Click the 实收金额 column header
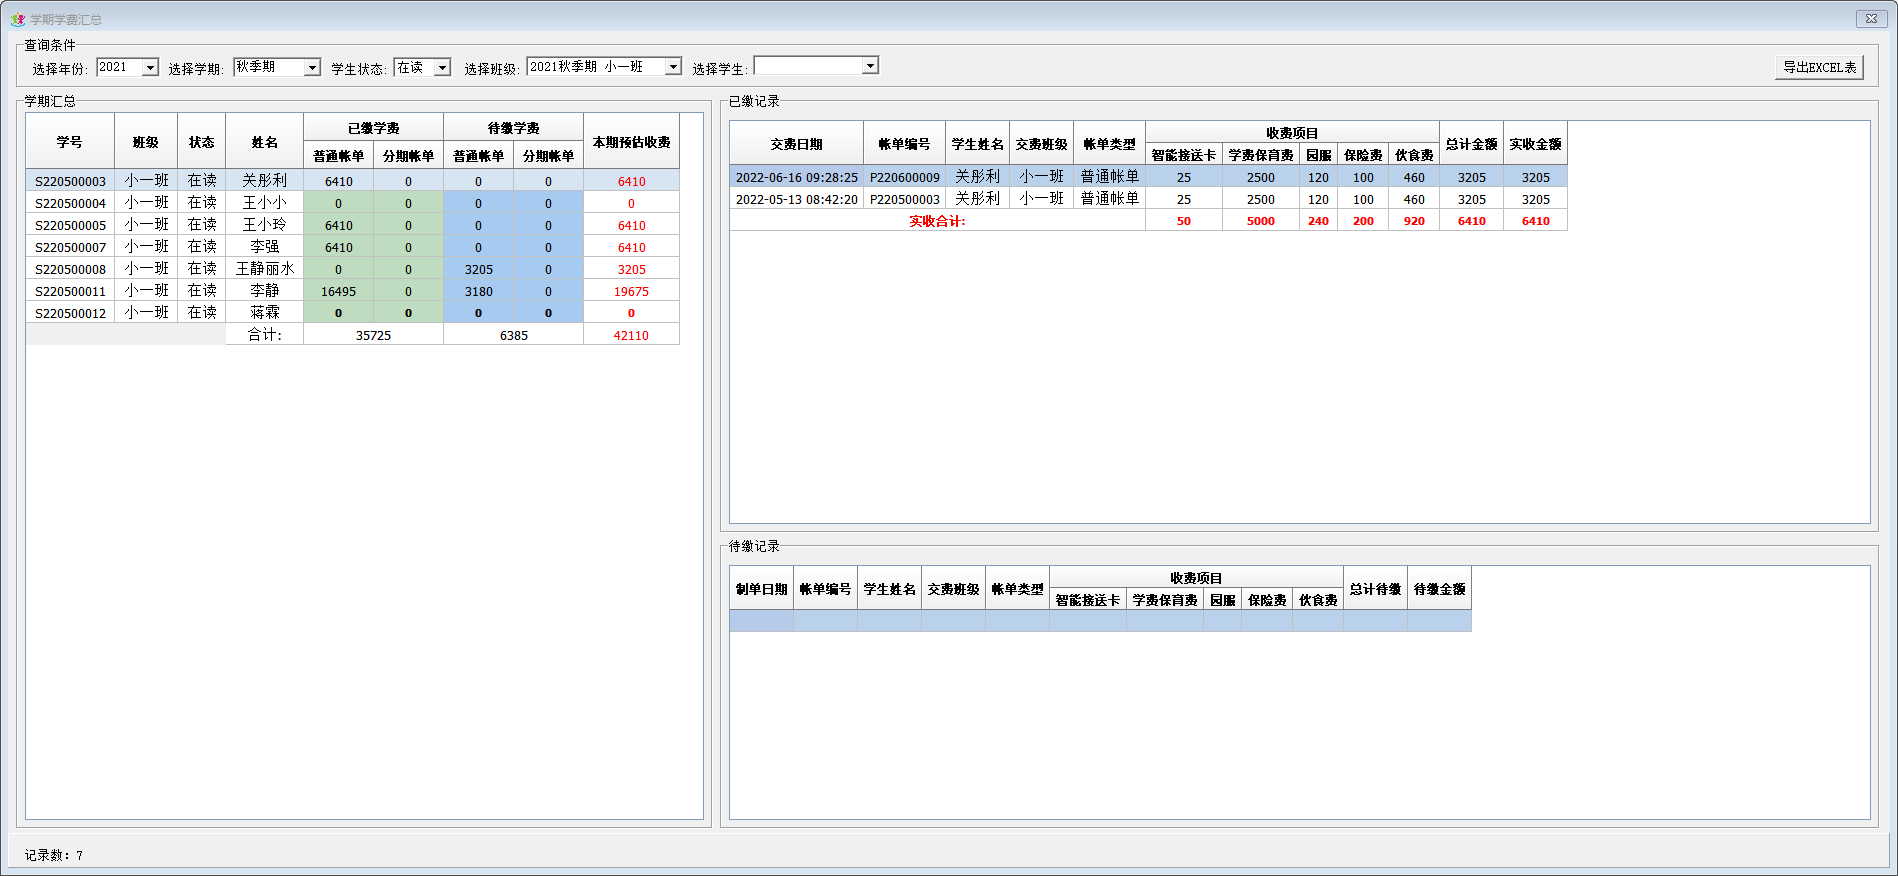Image resolution: width=1898 pixels, height=876 pixels. pos(1535,144)
